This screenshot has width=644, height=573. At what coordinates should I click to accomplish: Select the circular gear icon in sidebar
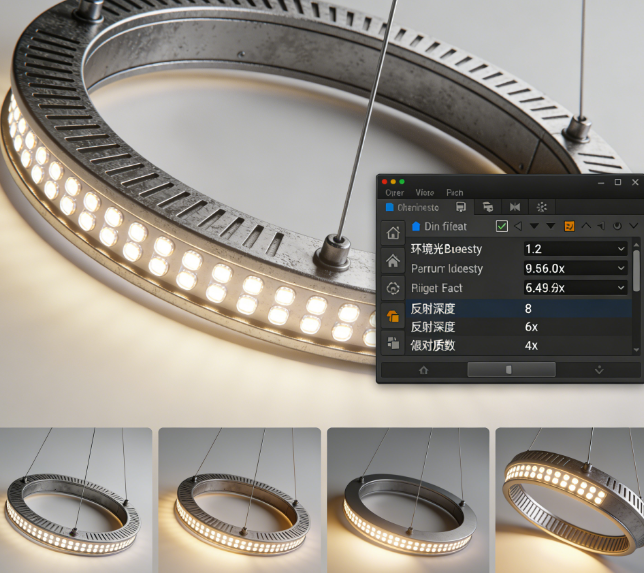pyautogui.click(x=392, y=288)
